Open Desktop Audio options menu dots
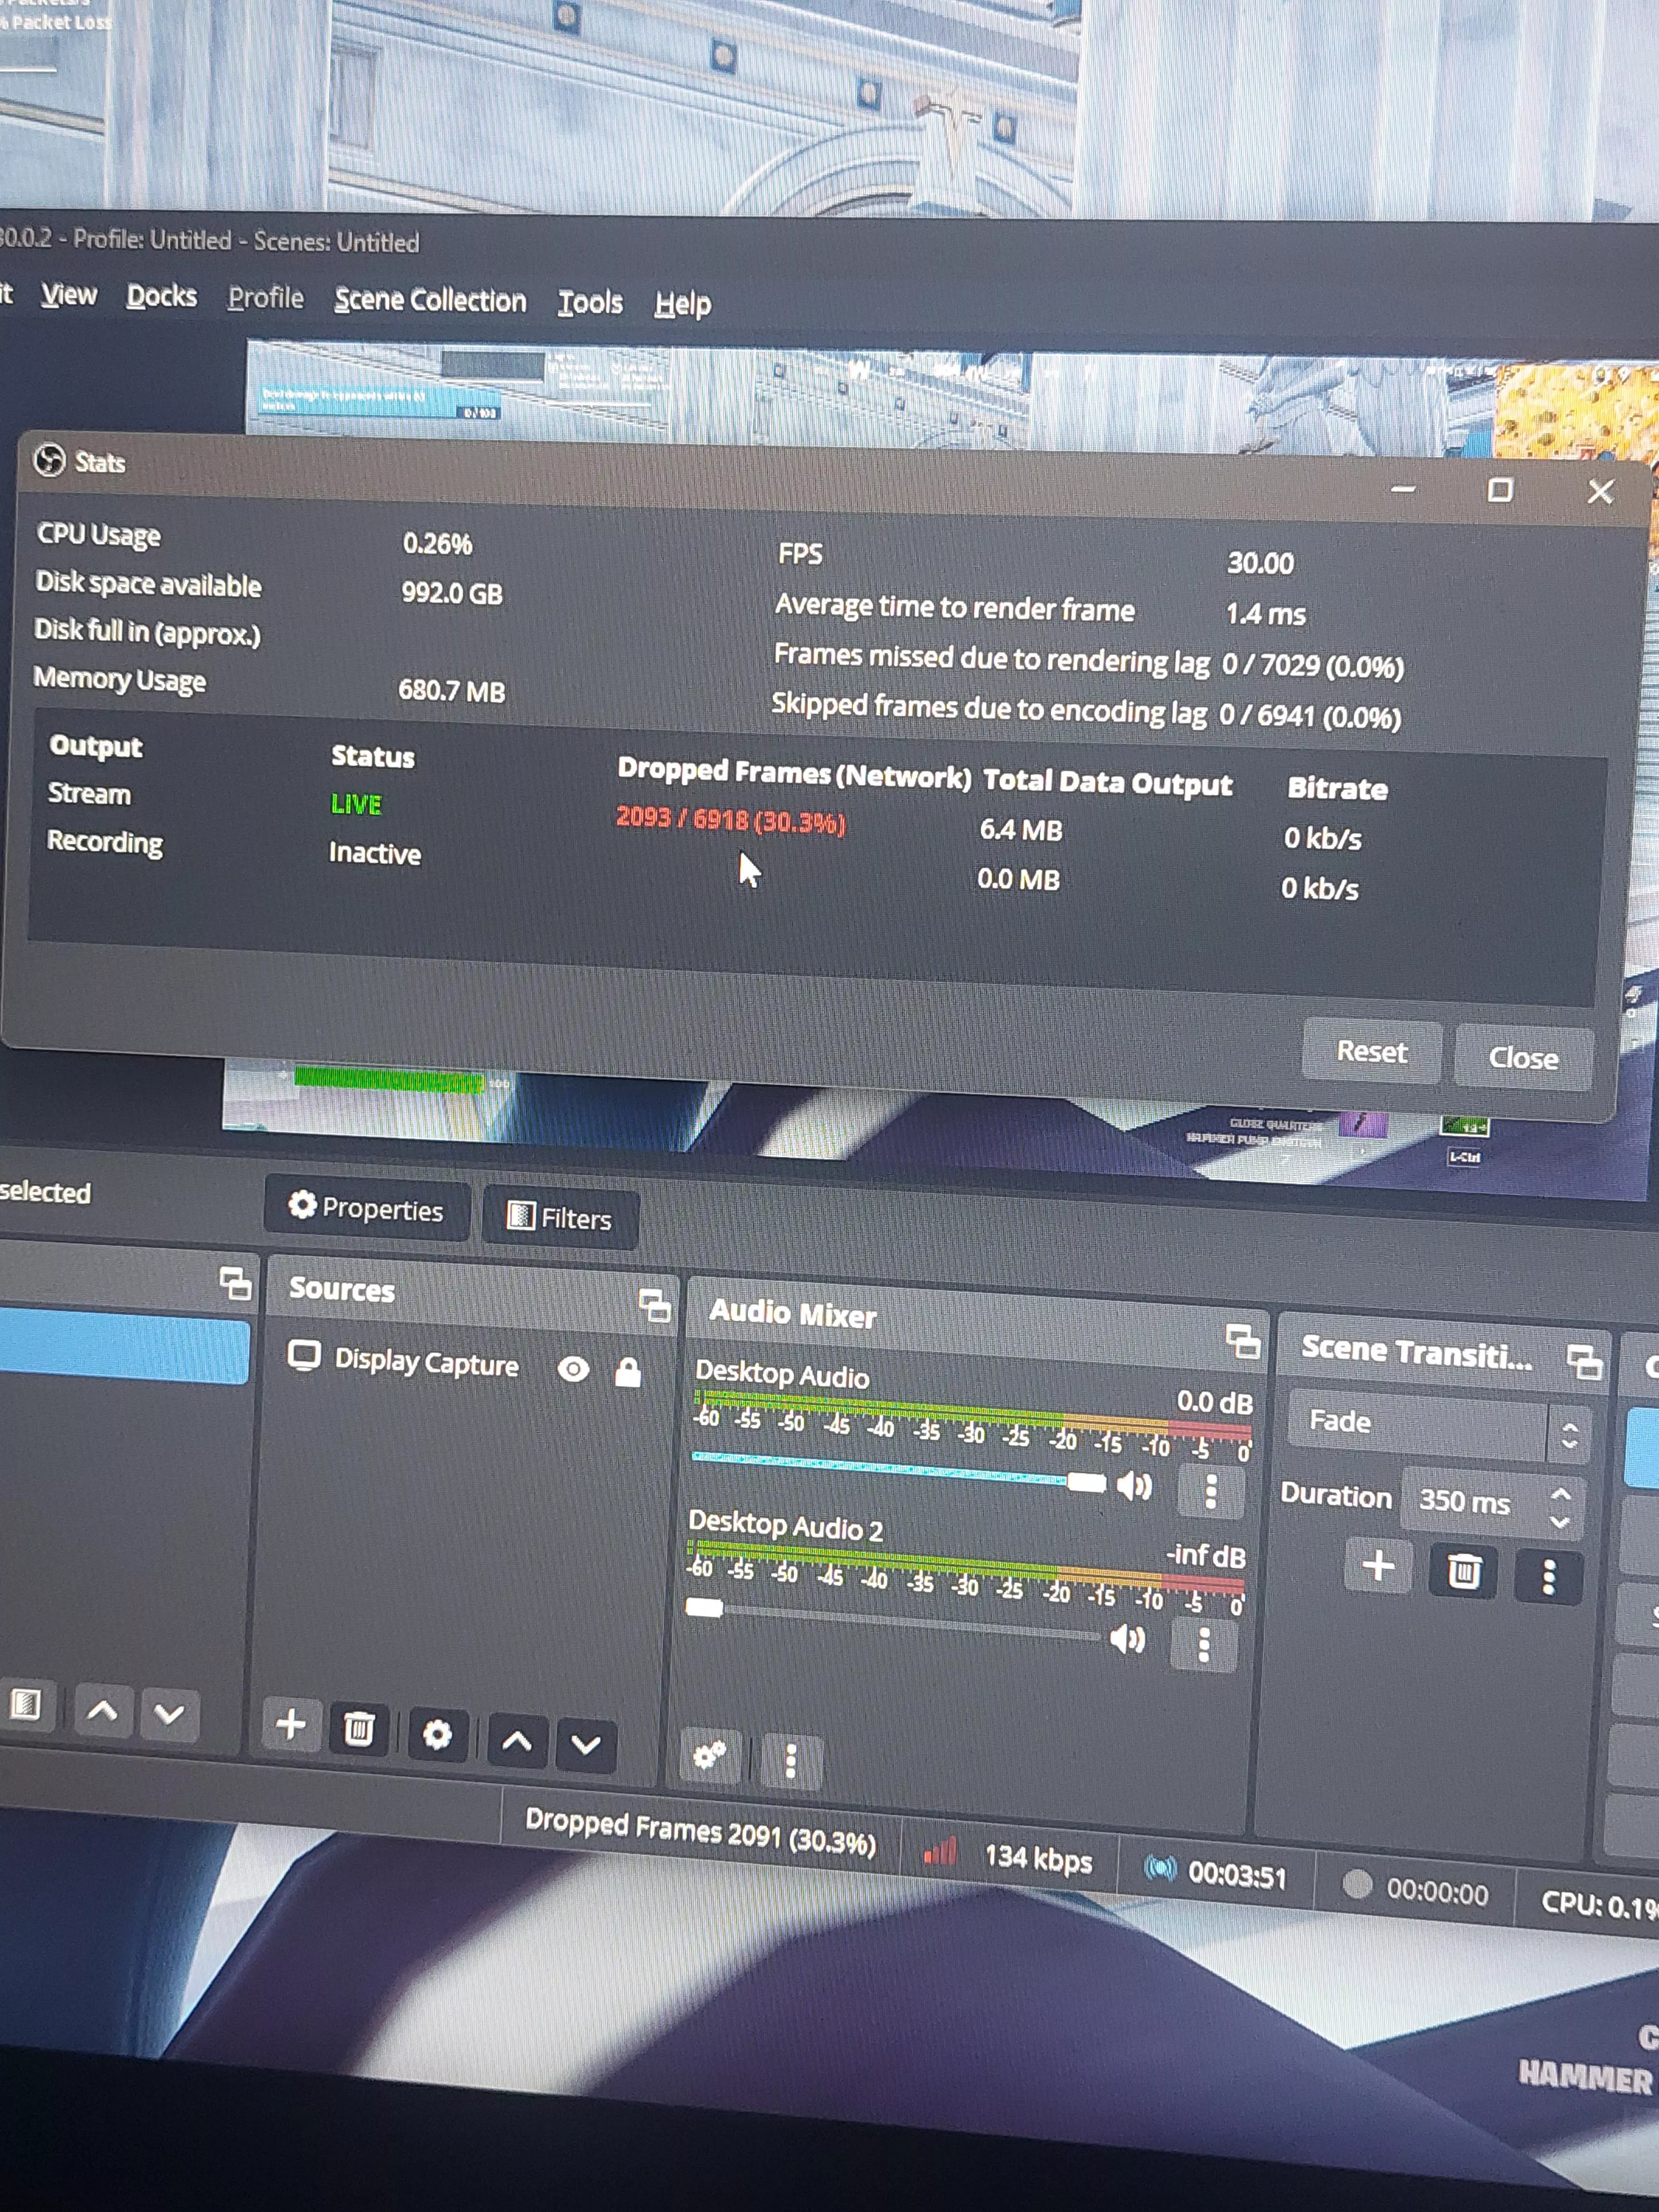Screen dimensions: 1659x2212 click(x=1211, y=1491)
